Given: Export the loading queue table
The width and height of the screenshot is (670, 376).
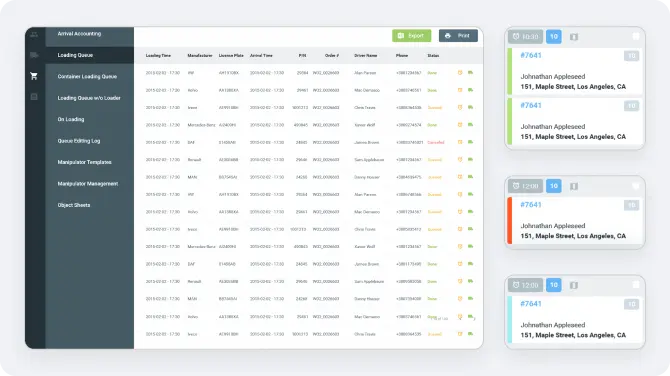Looking at the screenshot, I should point(411,35).
